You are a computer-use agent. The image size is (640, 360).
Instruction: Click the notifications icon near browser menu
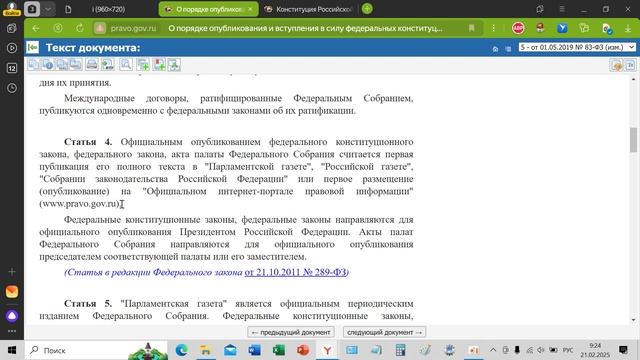pos(540,9)
